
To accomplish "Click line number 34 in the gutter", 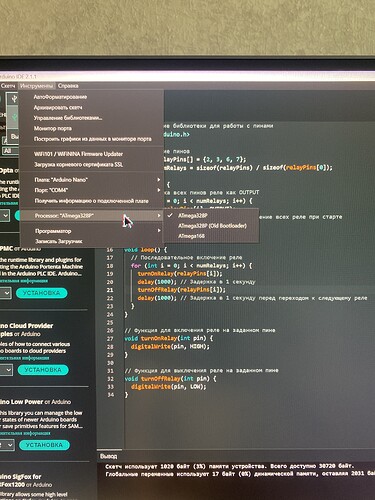I will coord(111,395).
